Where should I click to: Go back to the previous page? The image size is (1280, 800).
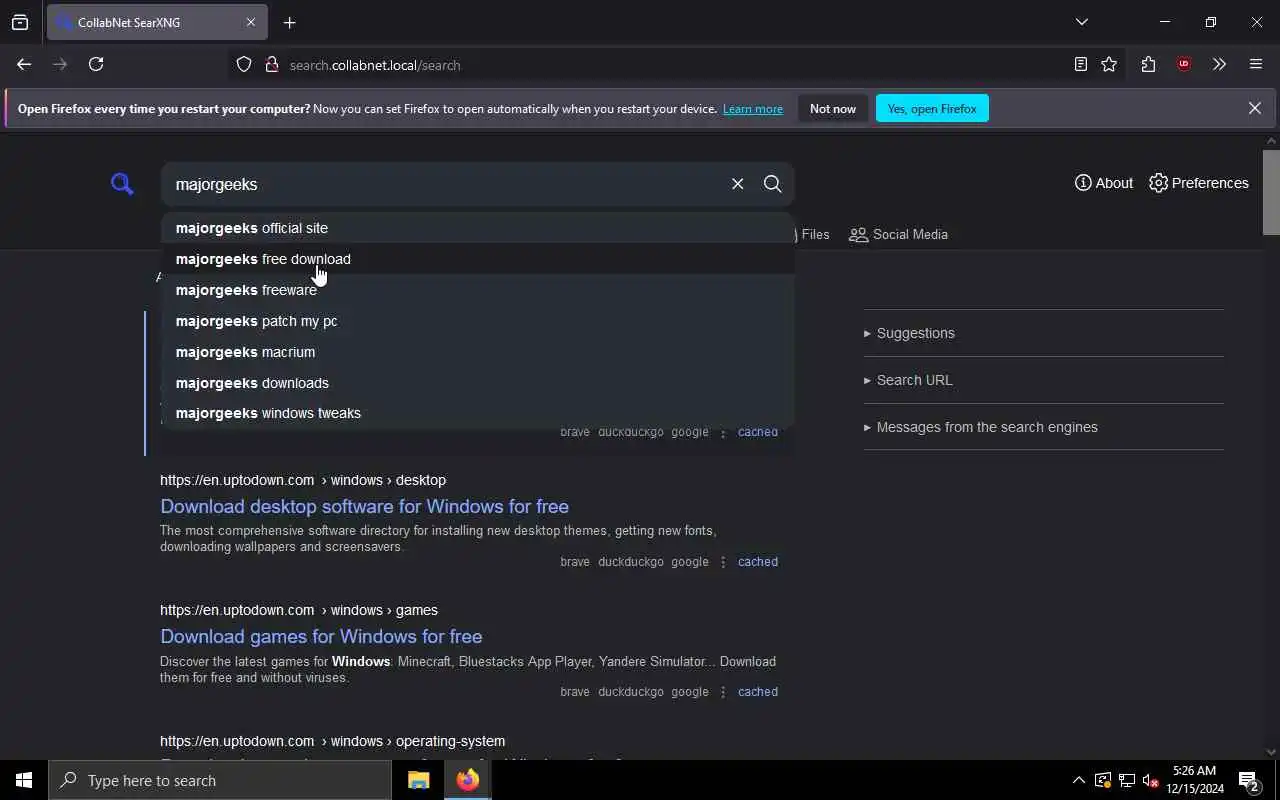[24, 64]
